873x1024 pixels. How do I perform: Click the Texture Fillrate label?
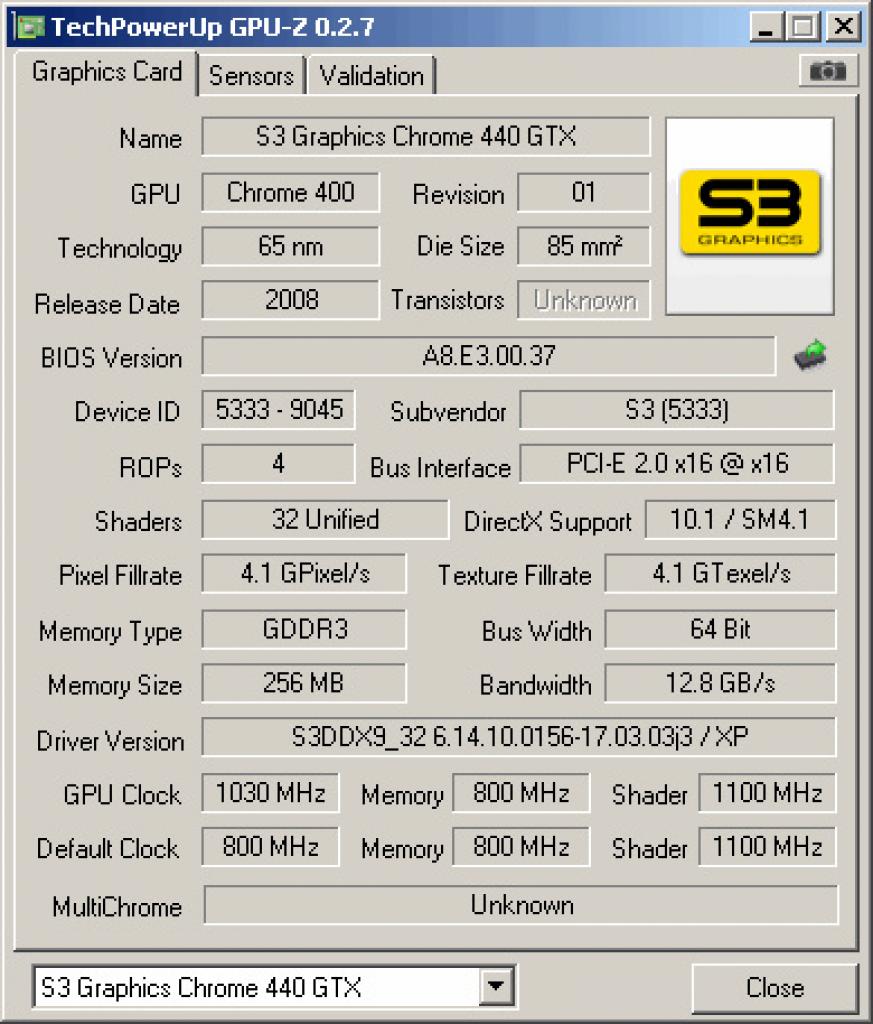tap(515, 575)
